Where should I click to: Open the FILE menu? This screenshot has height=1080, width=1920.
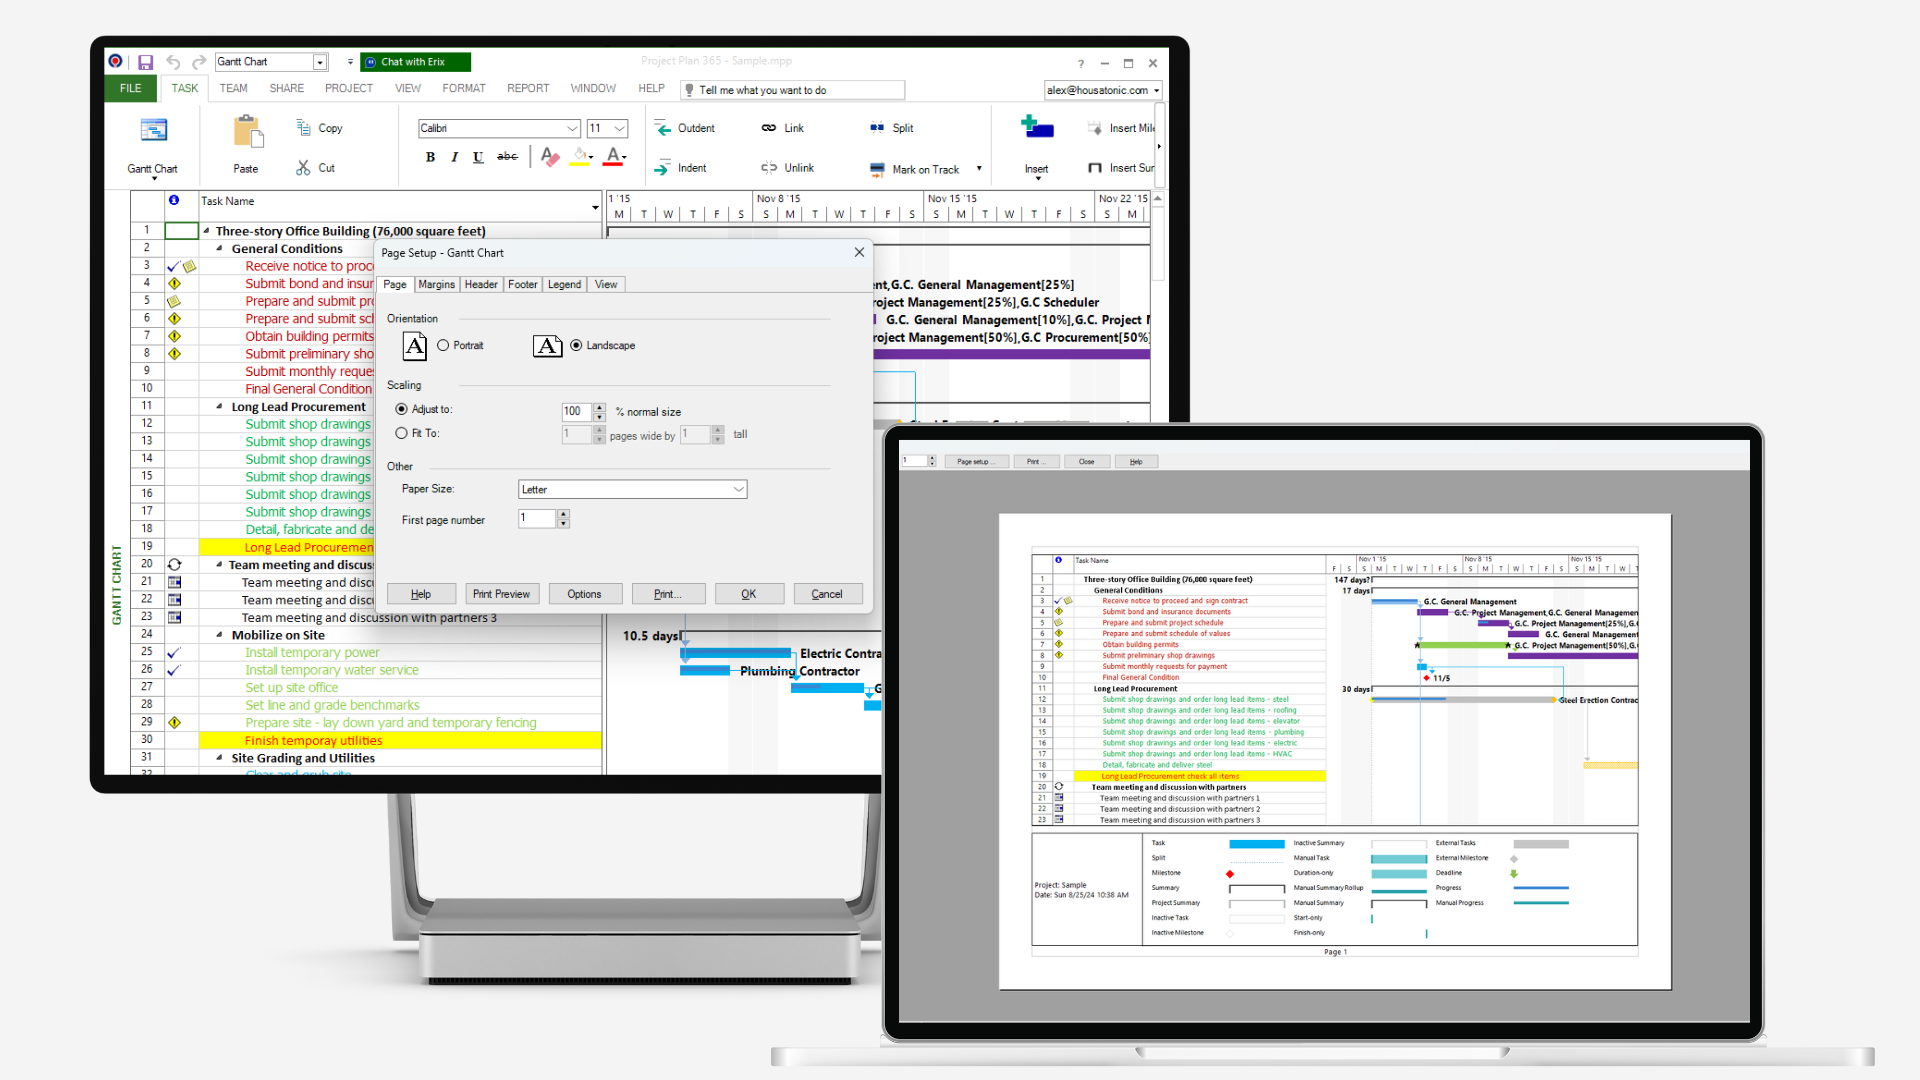pyautogui.click(x=131, y=88)
